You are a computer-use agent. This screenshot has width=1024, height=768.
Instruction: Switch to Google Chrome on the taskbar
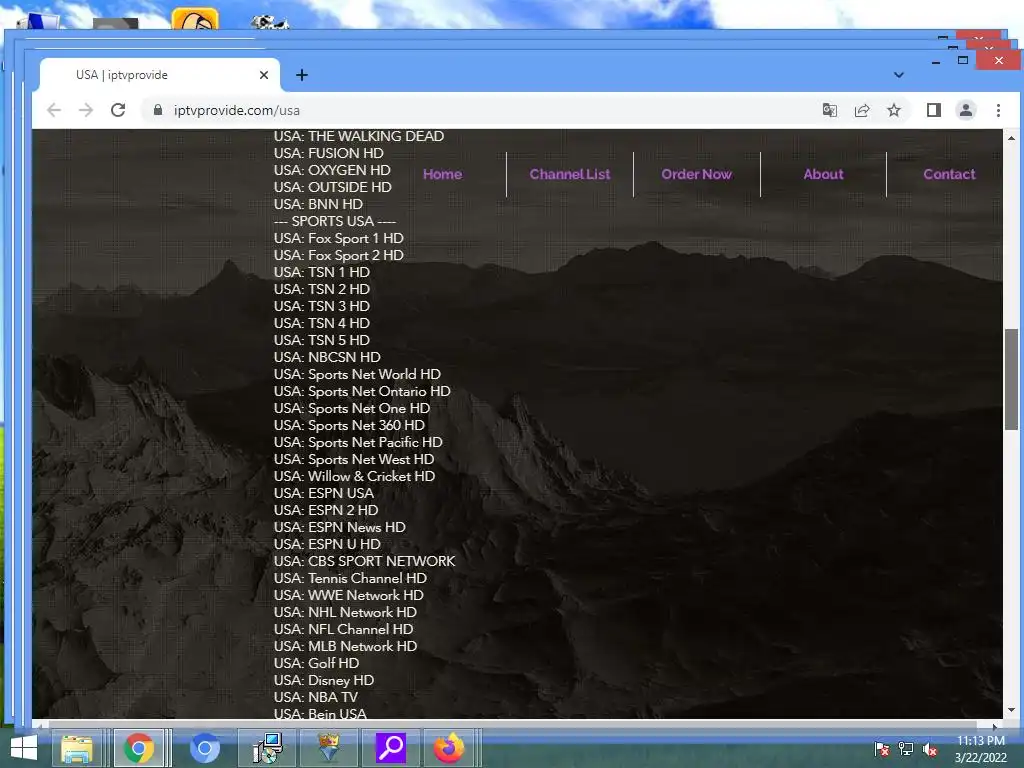coord(138,748)
